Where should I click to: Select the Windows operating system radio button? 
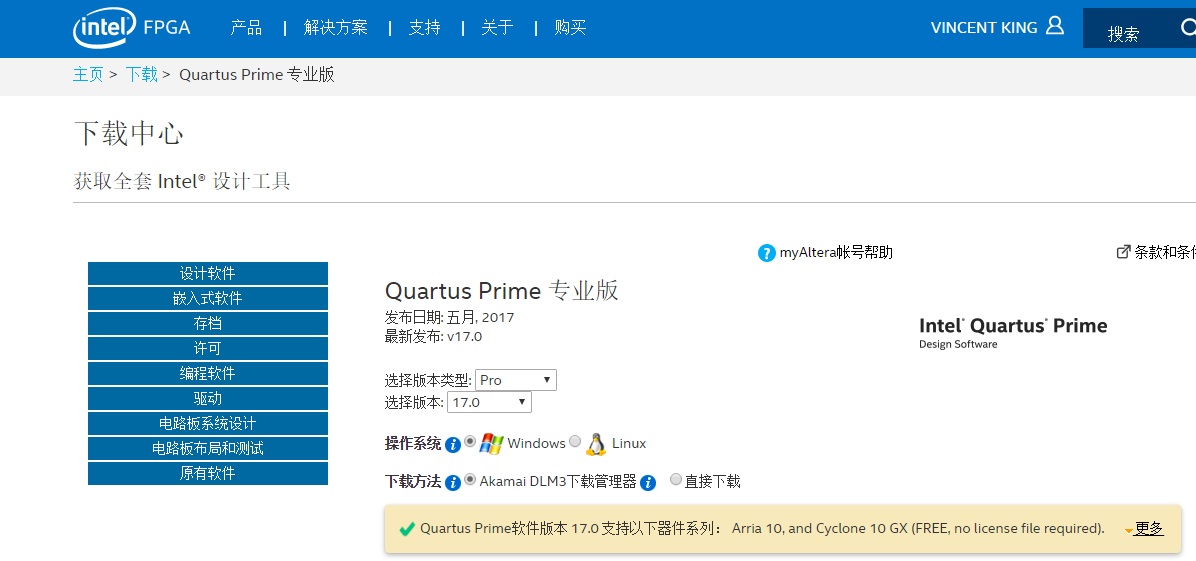pyautogui.click(x=470, y=441)
